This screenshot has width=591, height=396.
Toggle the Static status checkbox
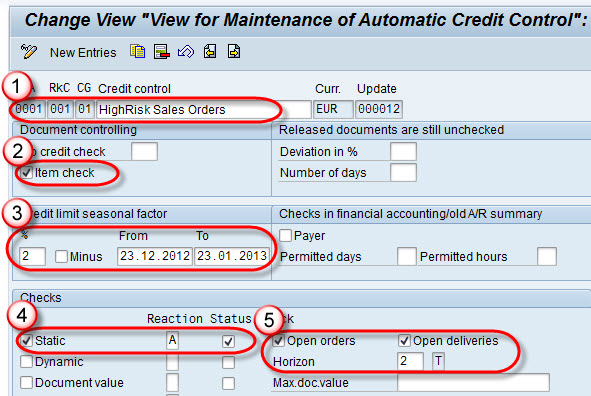228,341
